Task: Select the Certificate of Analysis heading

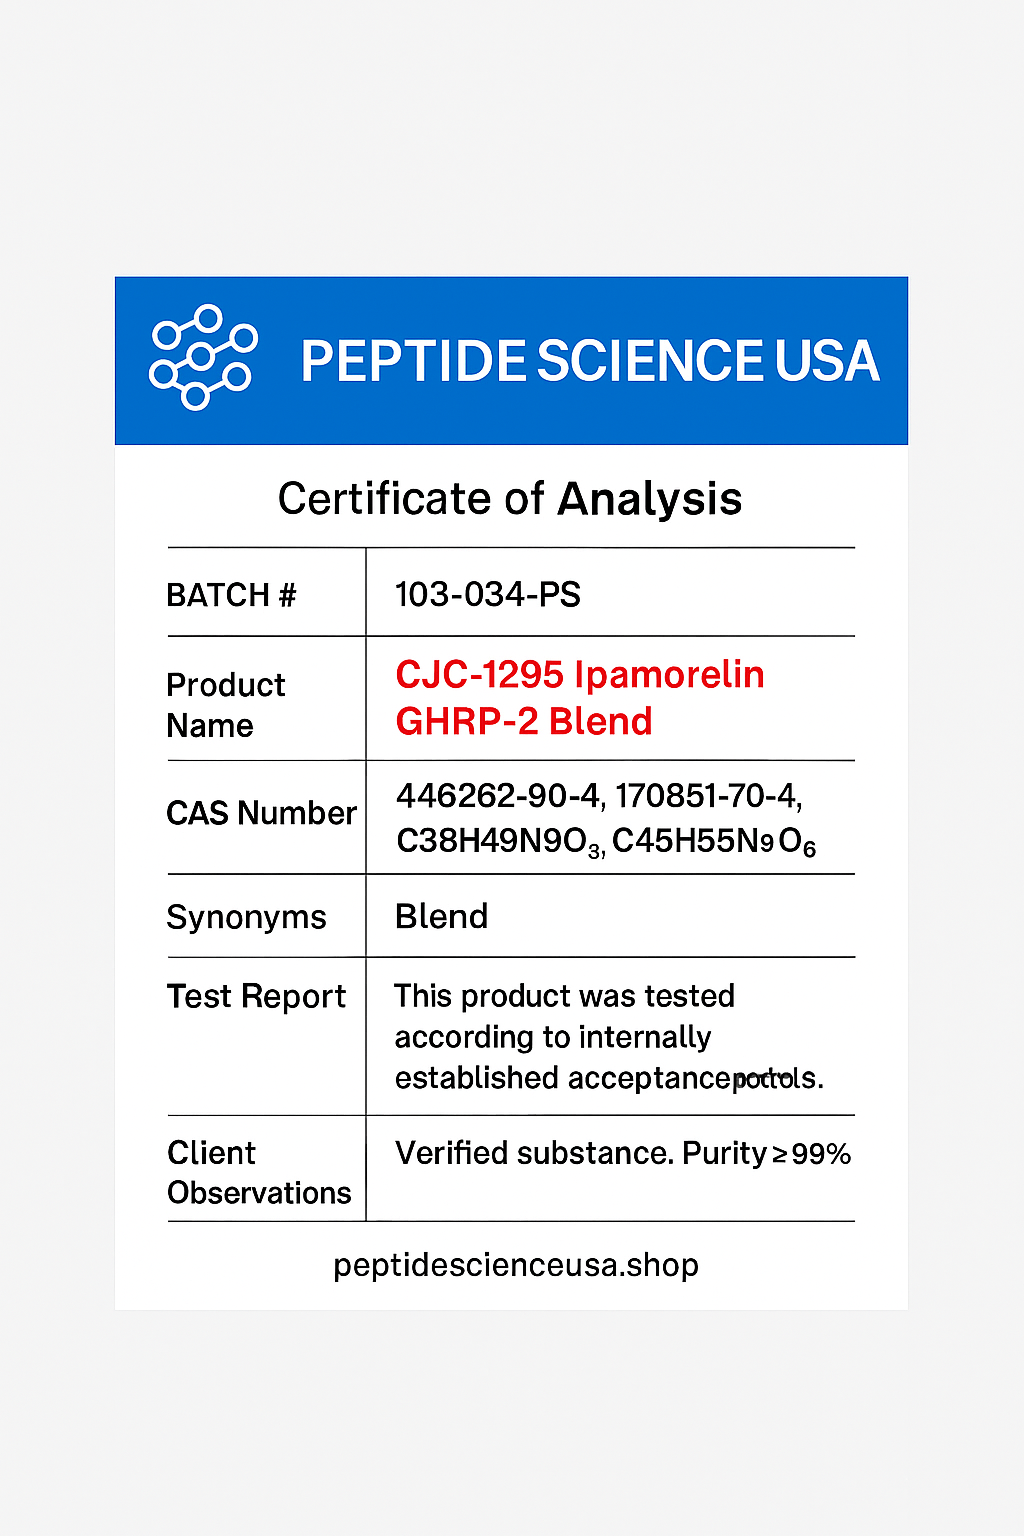Action: (510, 498)
